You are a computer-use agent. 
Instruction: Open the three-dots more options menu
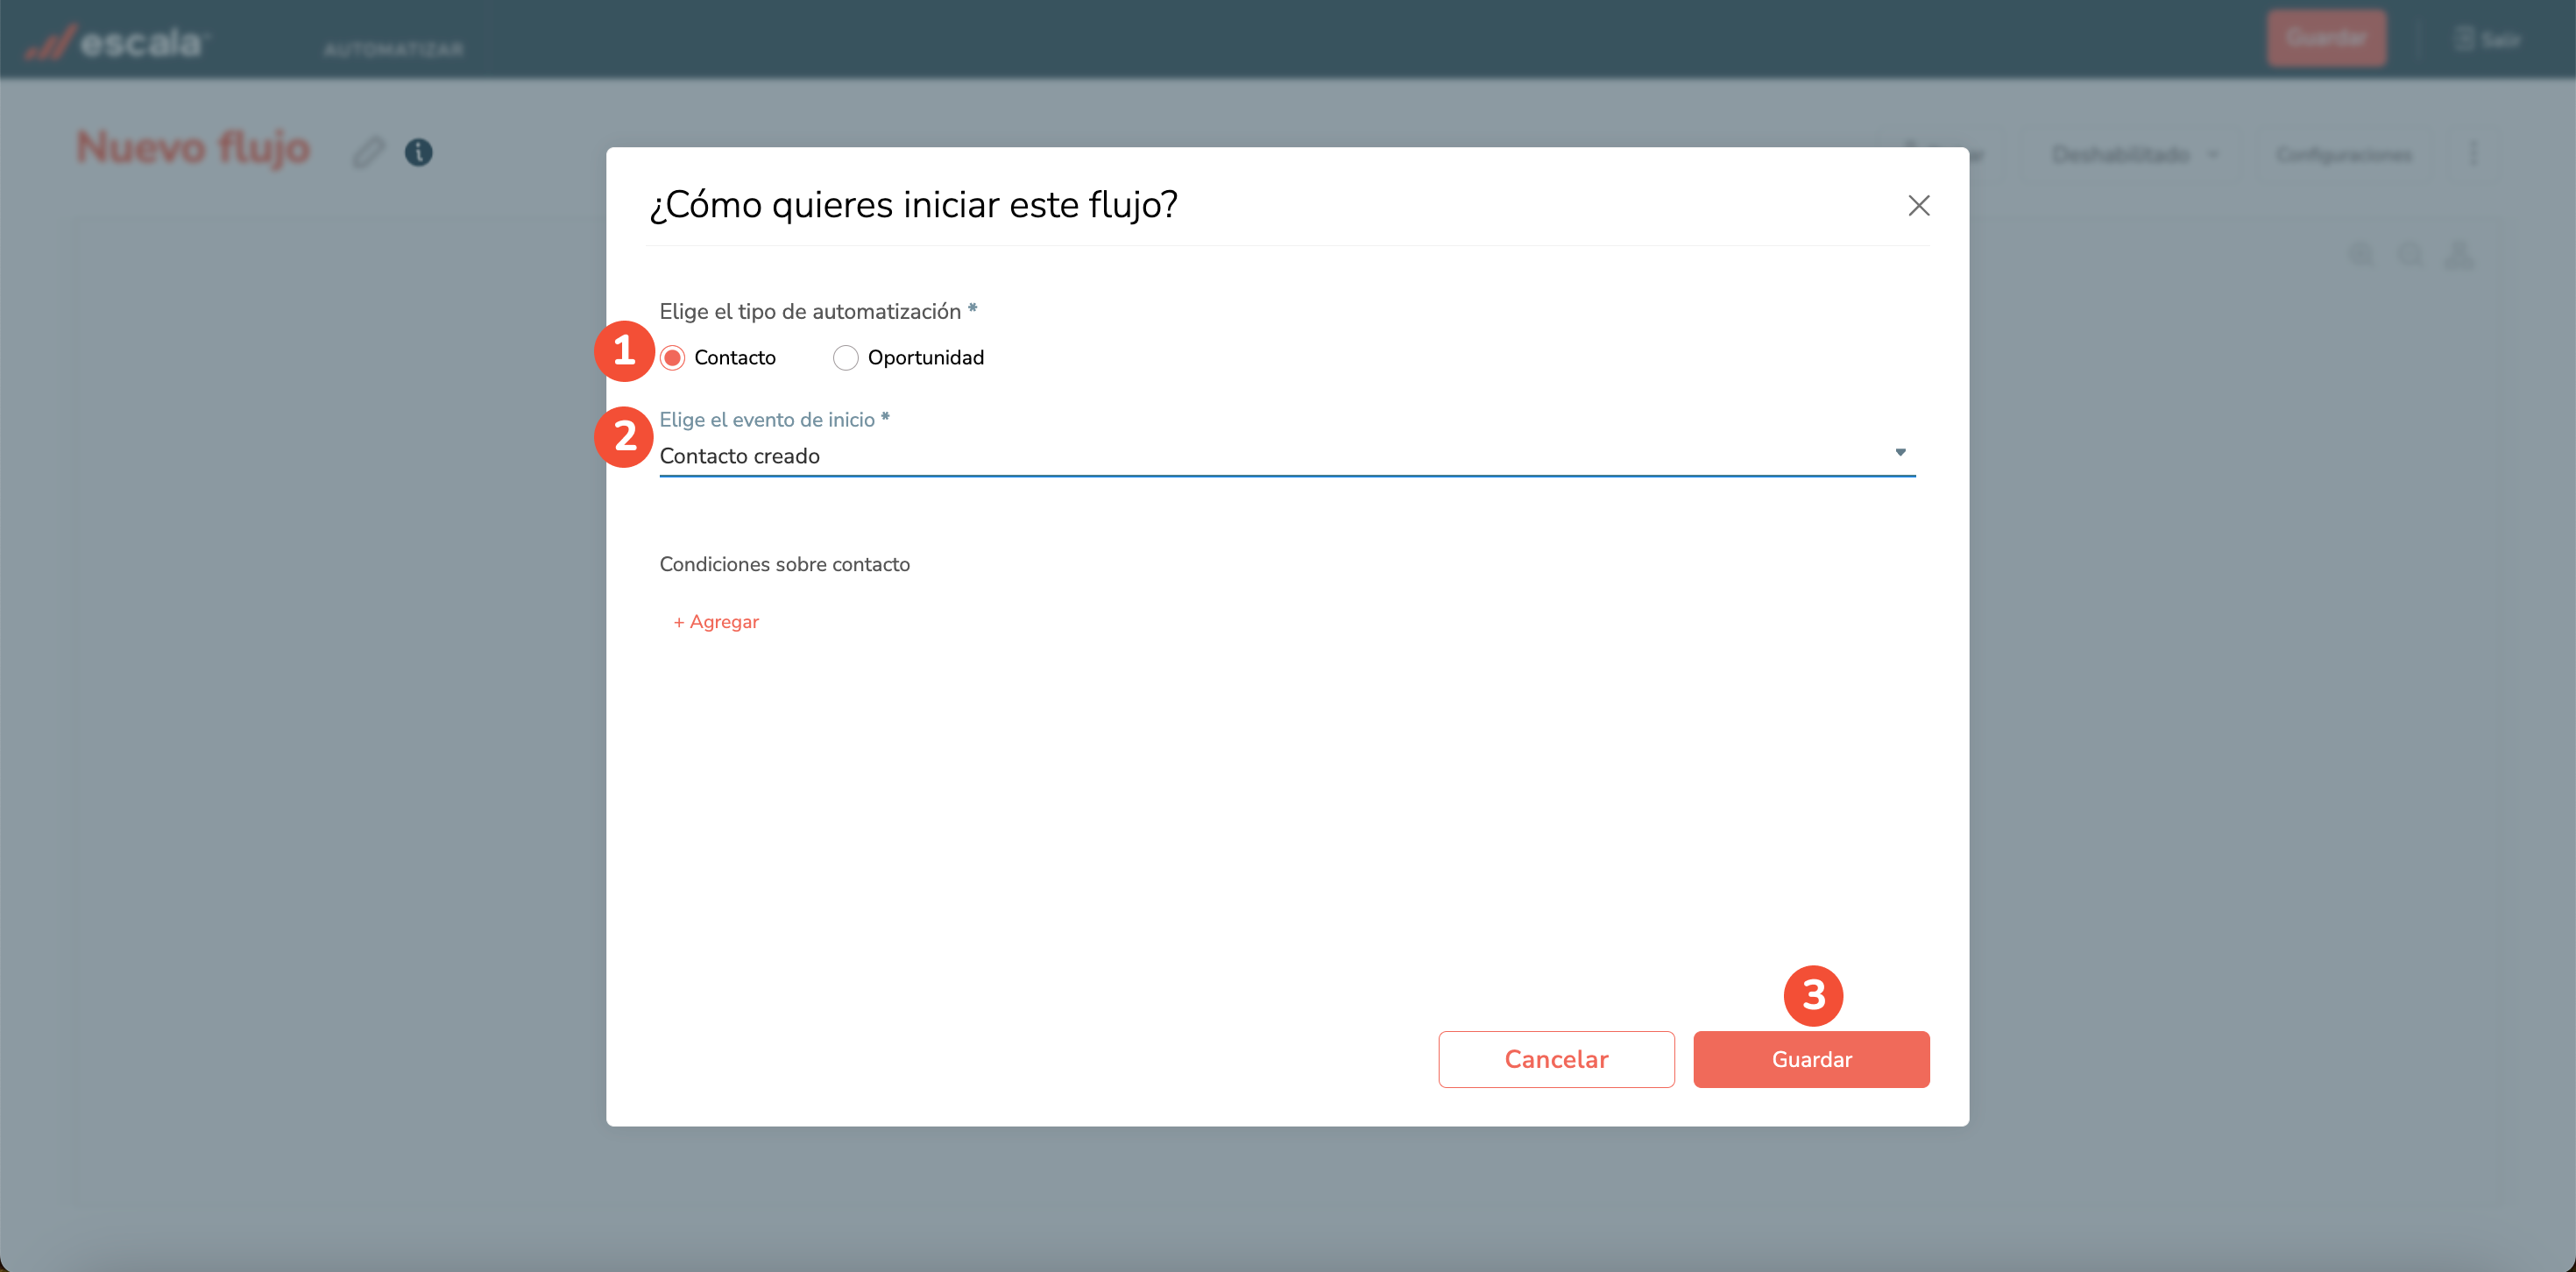click(x=2473, y=154)
